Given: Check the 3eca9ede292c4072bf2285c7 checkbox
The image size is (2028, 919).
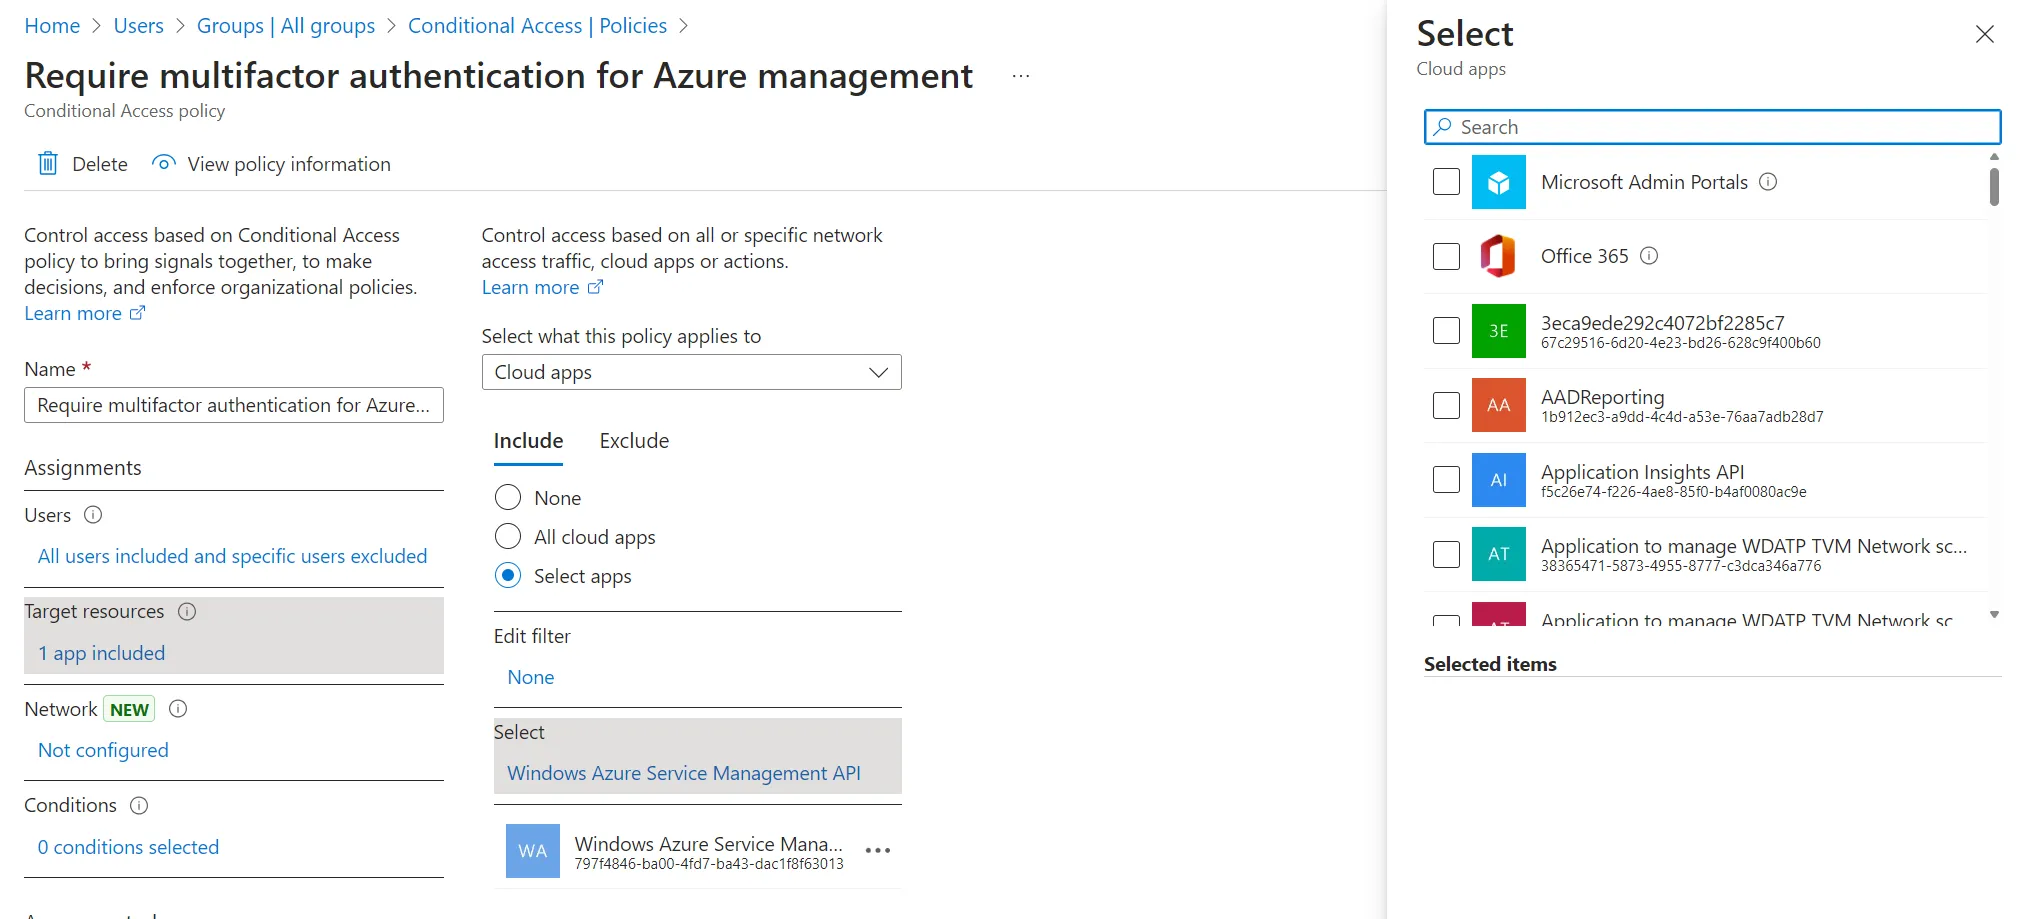Looking at the screenshot, I should pyautogui.click(x=1446, y=331).
